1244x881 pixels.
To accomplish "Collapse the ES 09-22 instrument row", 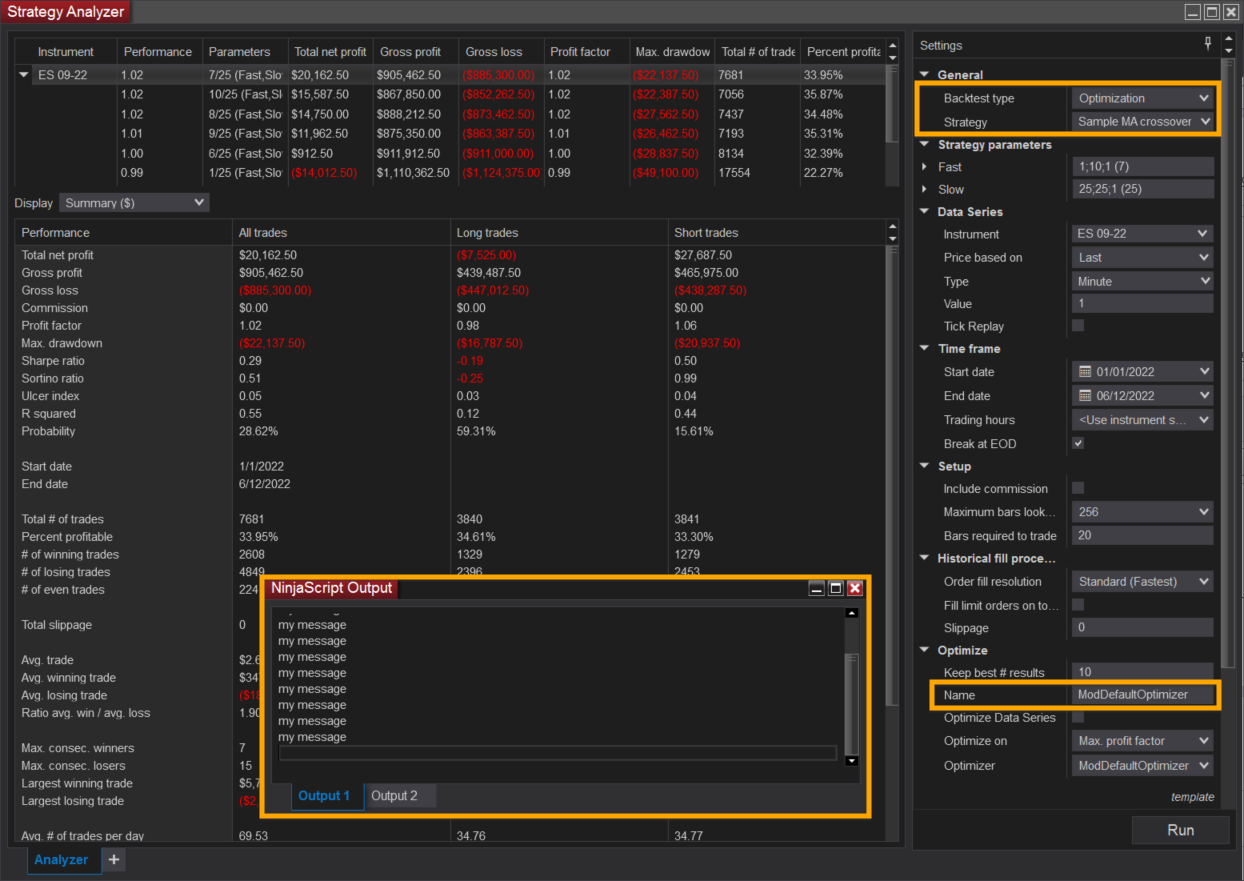I will pos(24,75).
